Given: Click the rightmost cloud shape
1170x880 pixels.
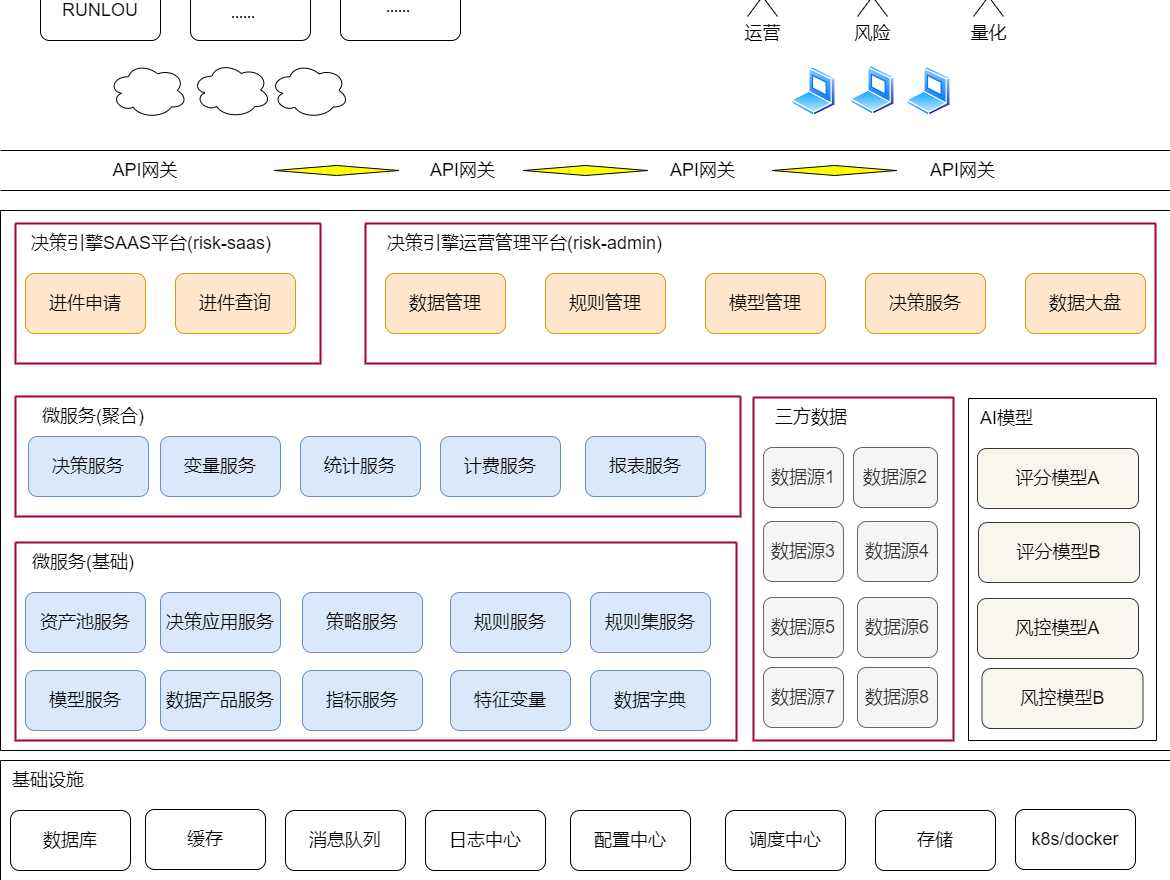Looking at the screenshot, I should [310, 92].
